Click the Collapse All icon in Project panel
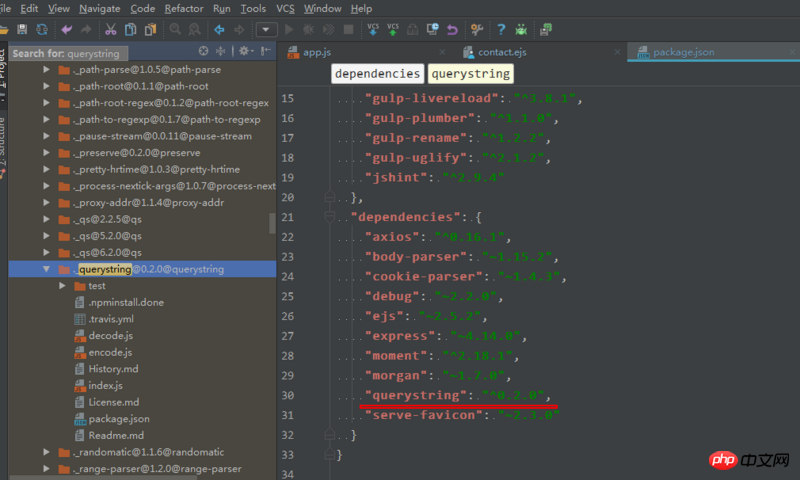800x480 pixels. pos(220,50)
